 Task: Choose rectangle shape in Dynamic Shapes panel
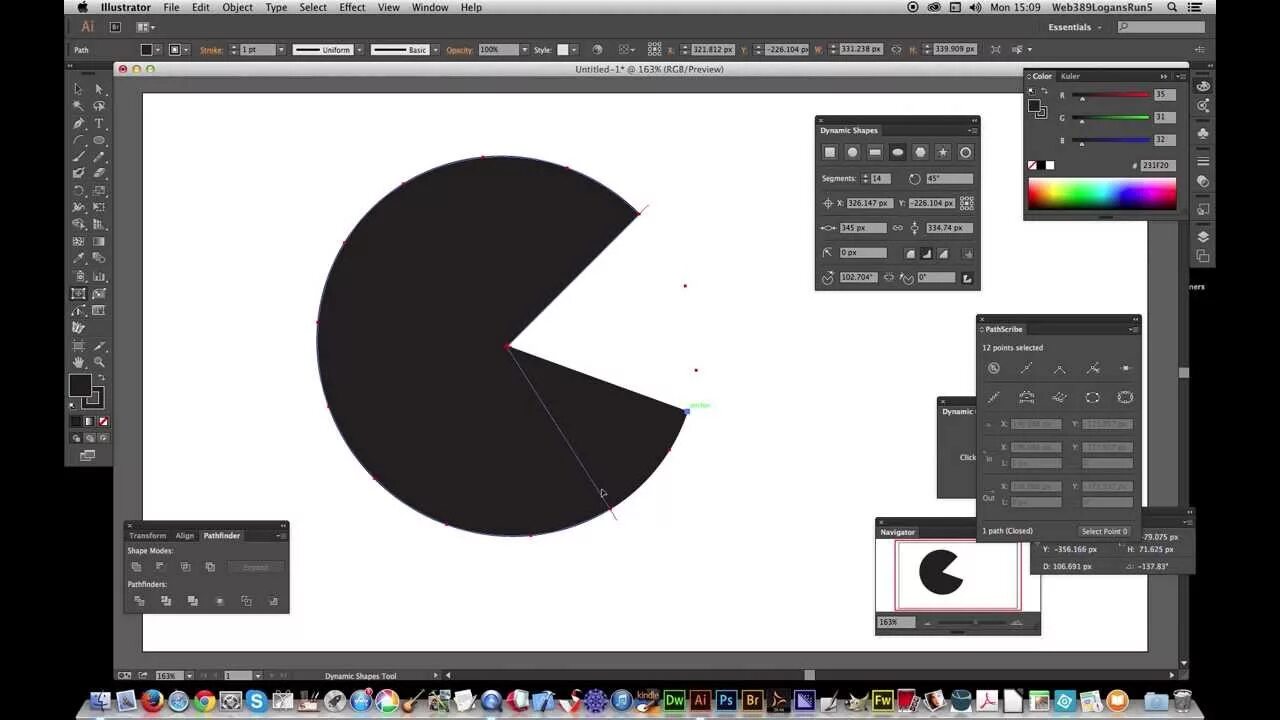click(x=829, y=152)
